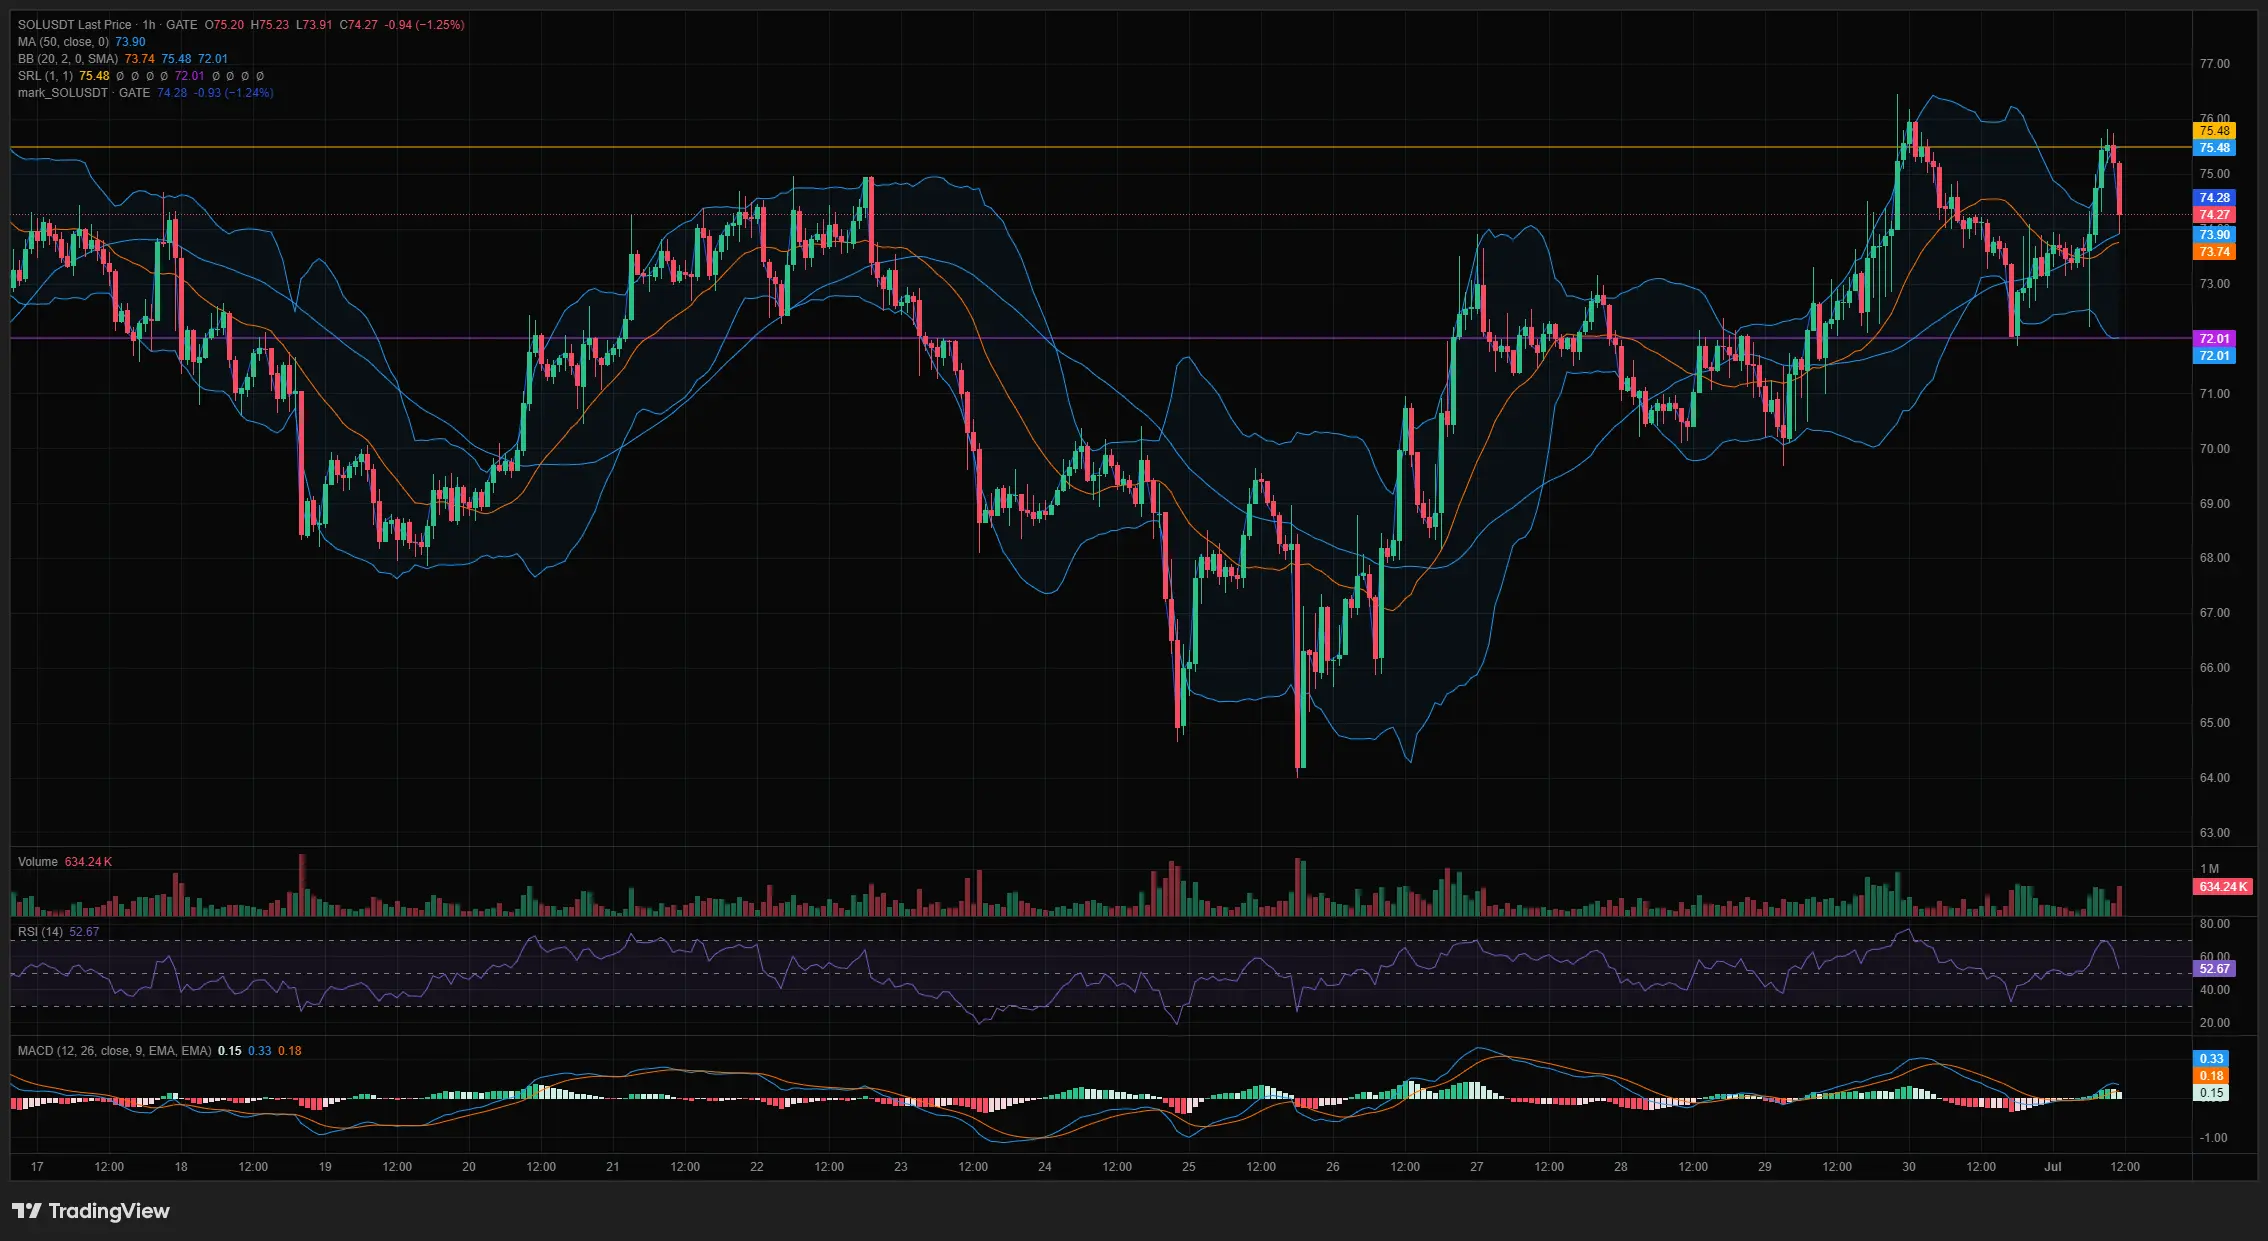
Task: Click the Jul label on time axis
Action: click(x=2053, y=1167)
